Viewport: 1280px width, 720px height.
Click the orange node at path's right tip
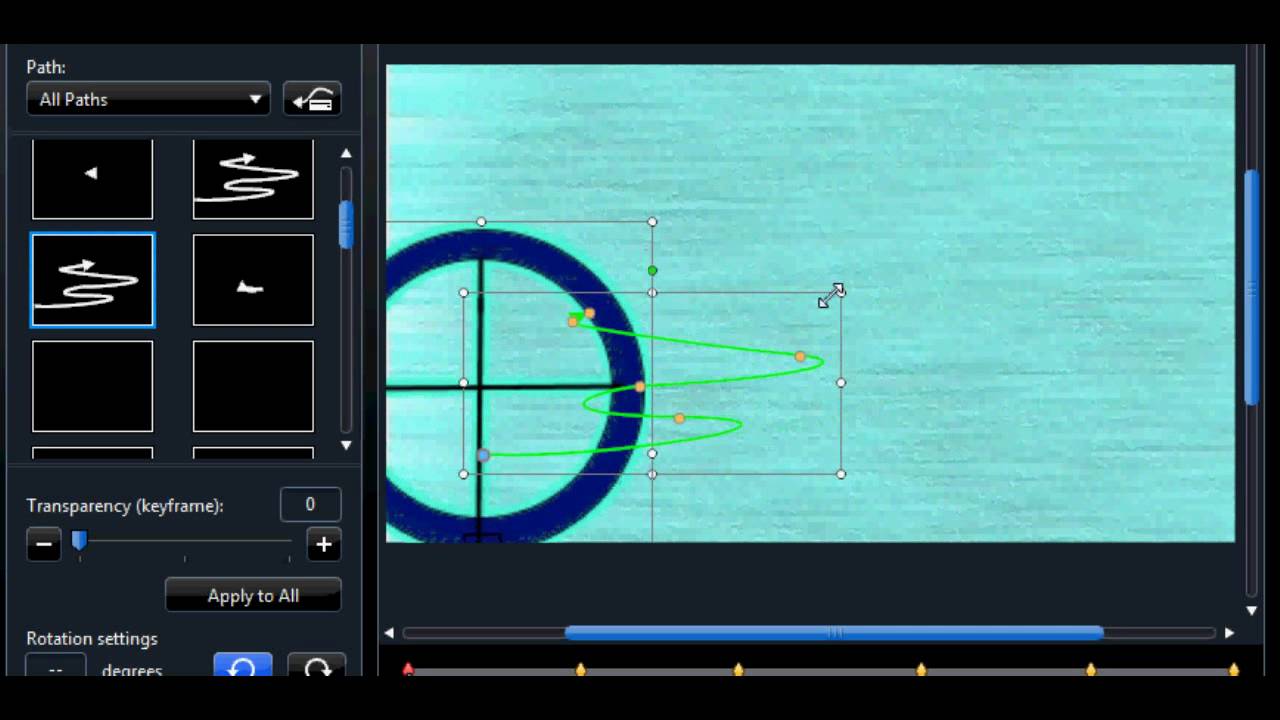click(x=800, y=356)
